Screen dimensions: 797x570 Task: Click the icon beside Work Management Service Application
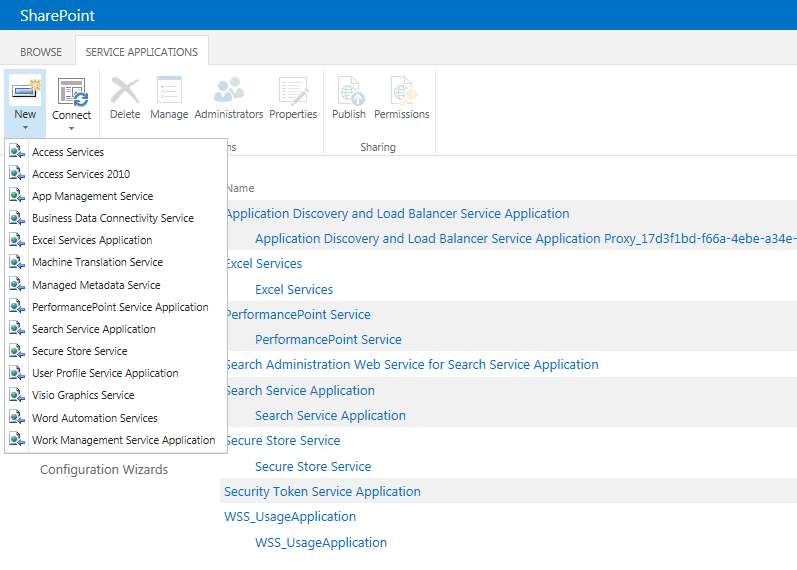pos(17,439)
